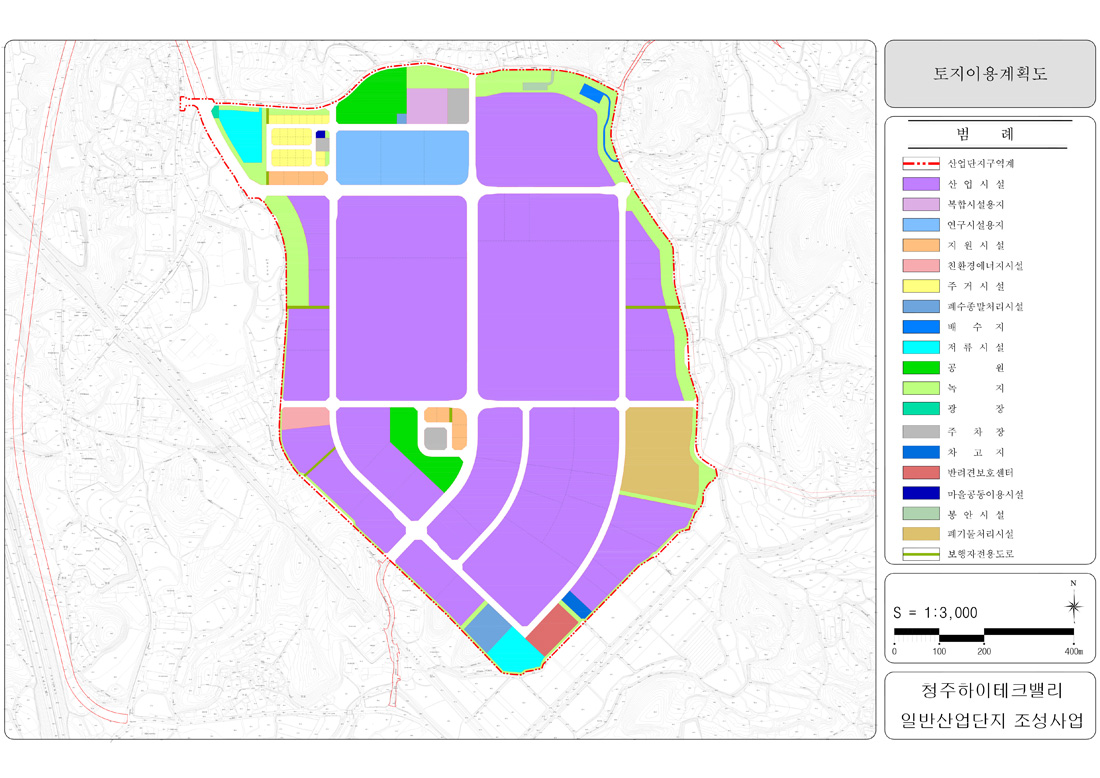The width and height of the screenshot is (1100, 778).
Task: Click the 산업단지구역계 legend label
Action: pyautogui.click(x=981, y=164)
